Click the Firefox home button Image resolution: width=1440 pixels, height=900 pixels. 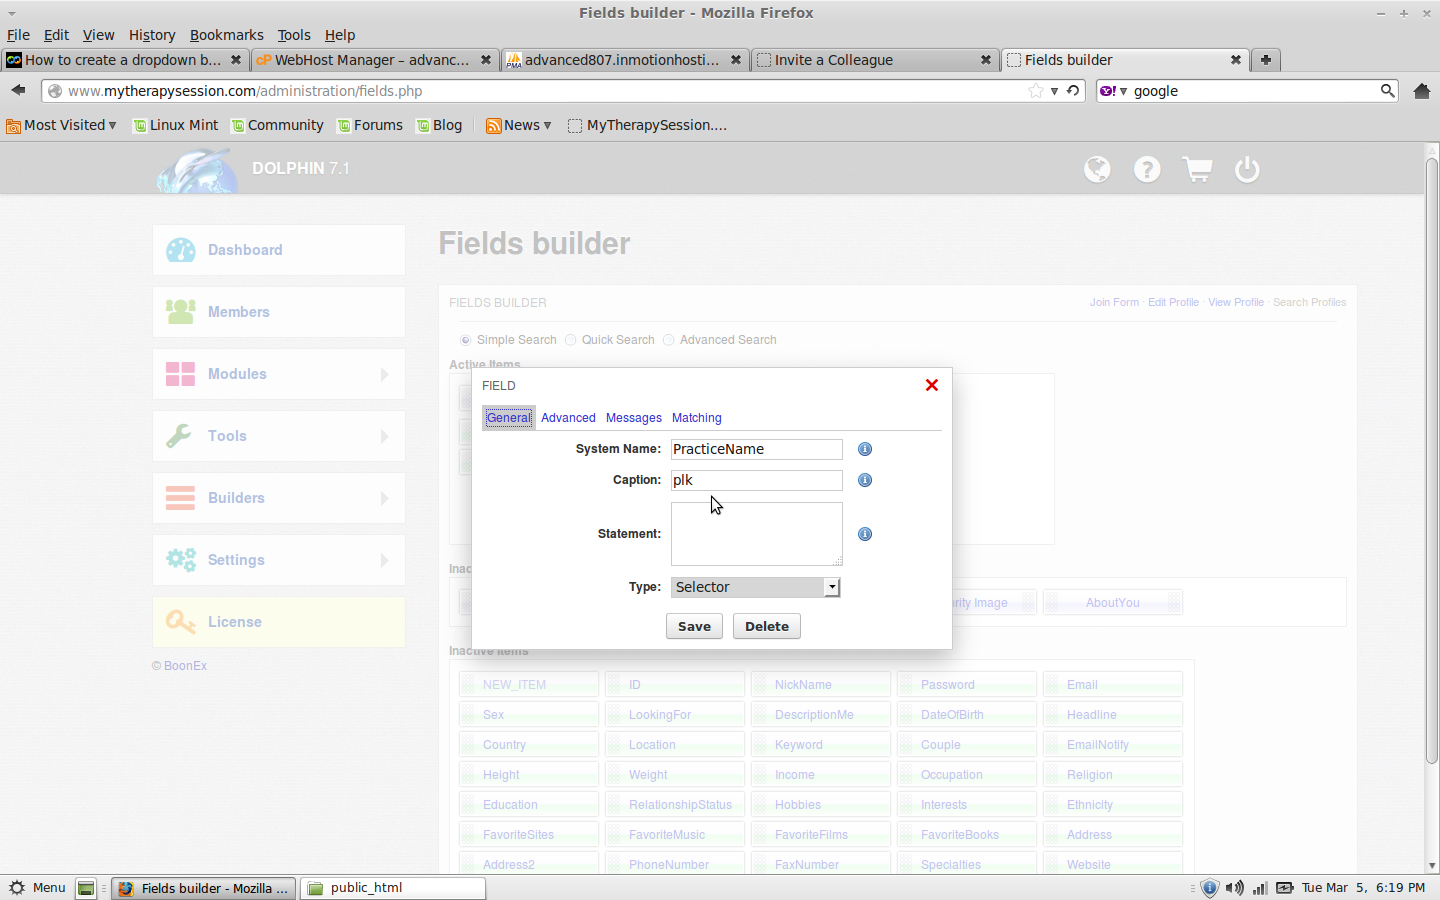click(x=1421, y=91)
